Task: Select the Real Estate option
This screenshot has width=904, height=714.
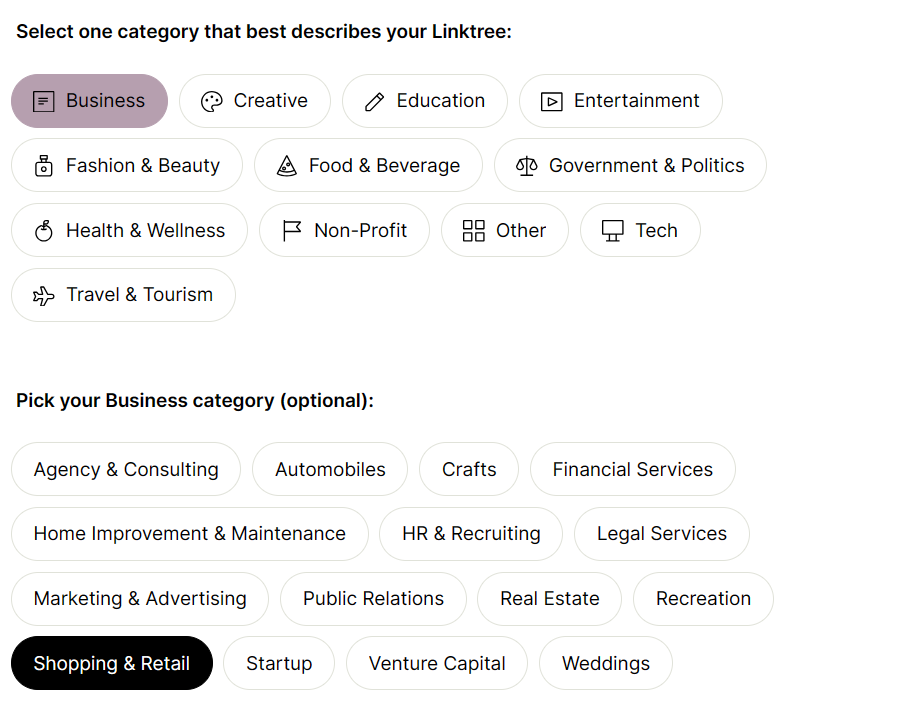Action: coord(549,599)
